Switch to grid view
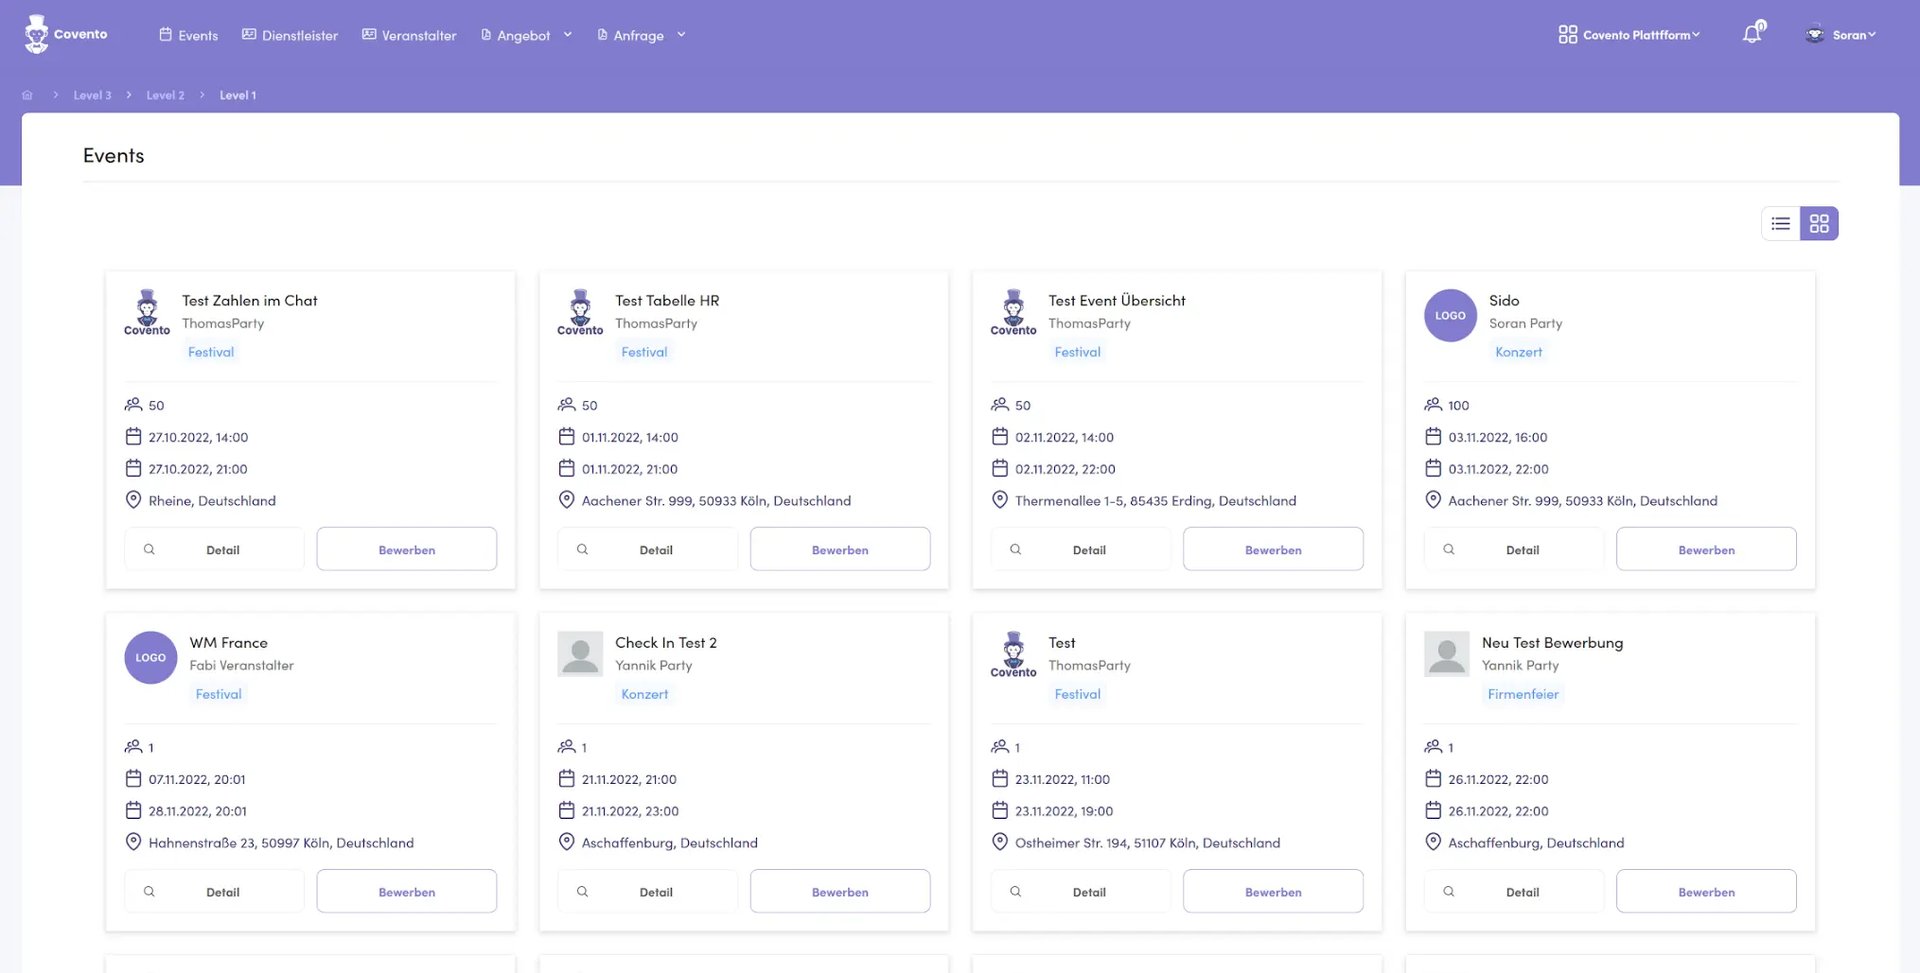 1819,223
